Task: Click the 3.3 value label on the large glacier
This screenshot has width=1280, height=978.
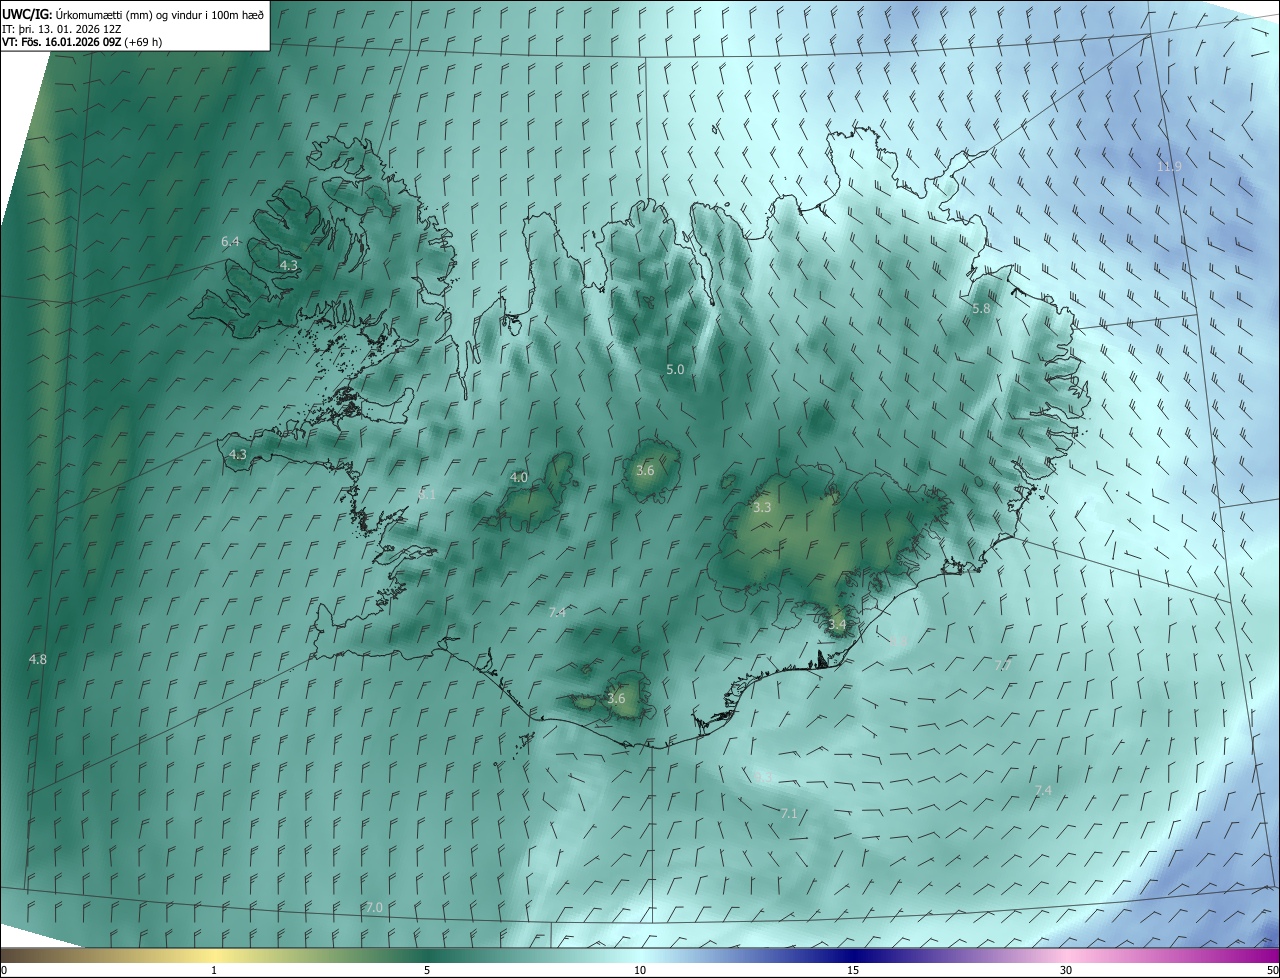Action: tap(762, 507)
